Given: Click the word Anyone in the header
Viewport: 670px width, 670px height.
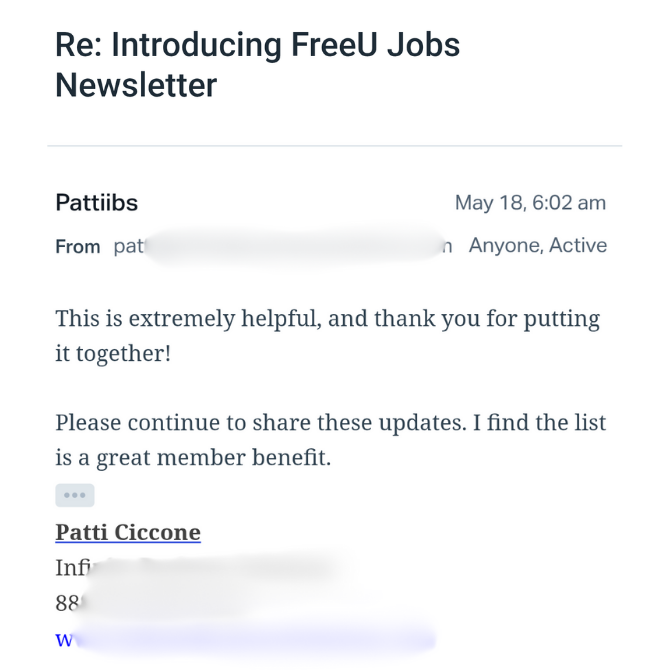Looking at the screenshot, I should (x=504, y=245).
